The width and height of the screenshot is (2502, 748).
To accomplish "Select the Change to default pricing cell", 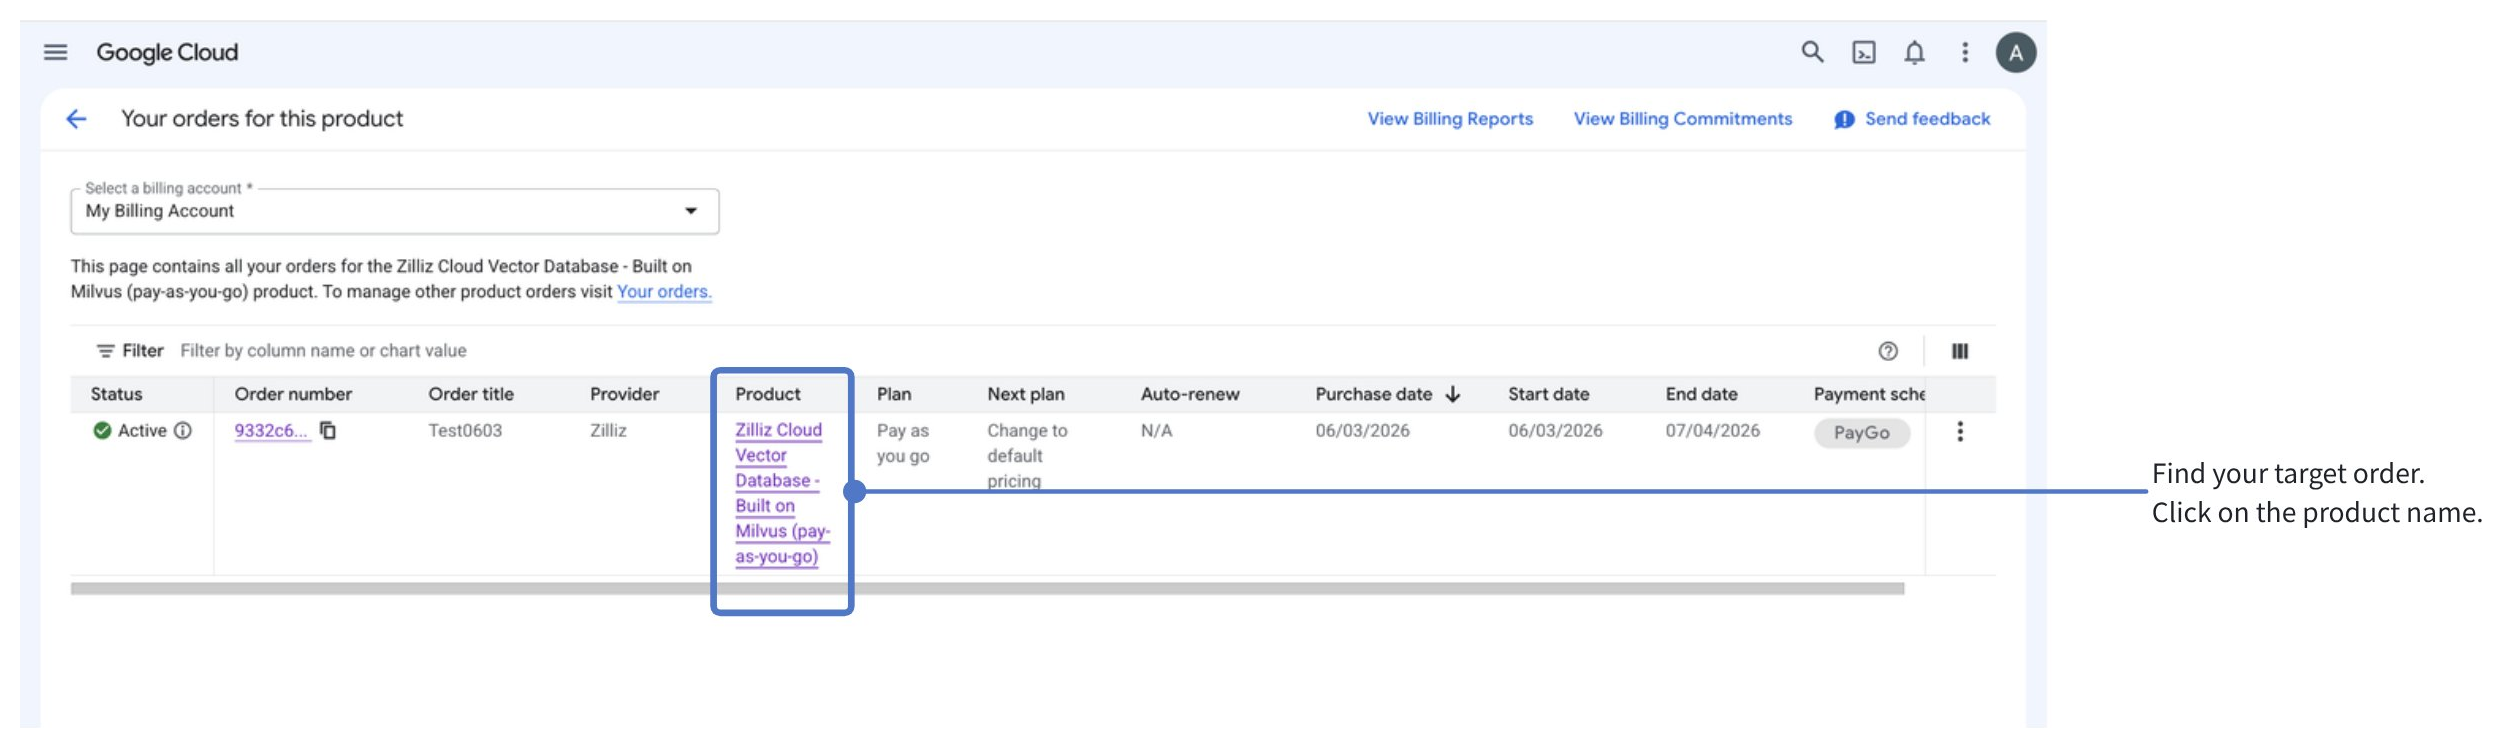I will click(1027, 456).
